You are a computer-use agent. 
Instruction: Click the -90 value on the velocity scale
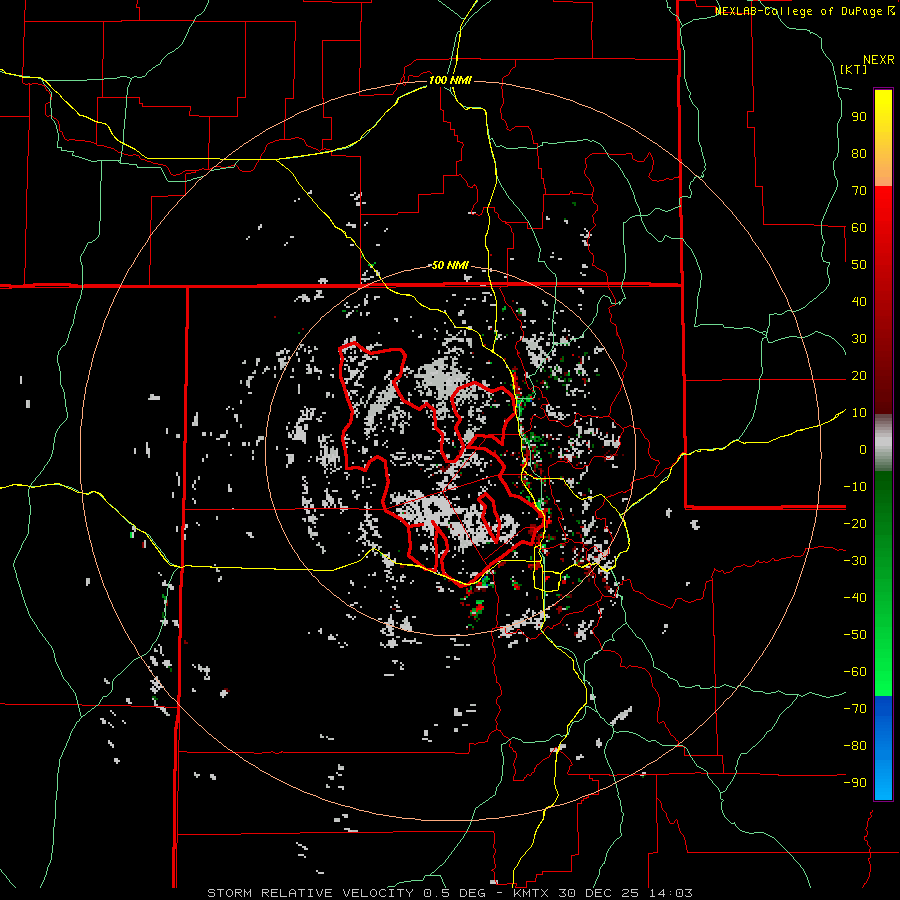(855, 783)
